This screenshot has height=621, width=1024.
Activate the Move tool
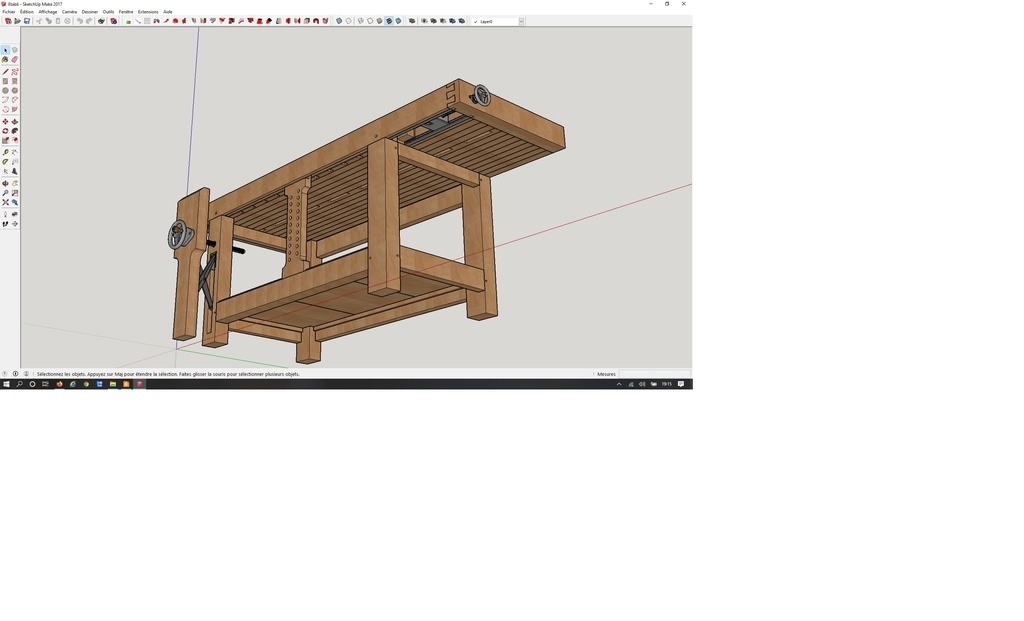click(x=5, y=122)
